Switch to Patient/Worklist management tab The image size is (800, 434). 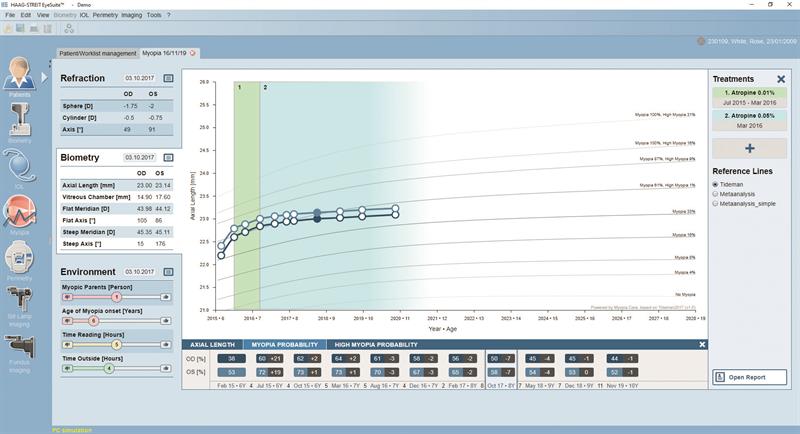97,53
